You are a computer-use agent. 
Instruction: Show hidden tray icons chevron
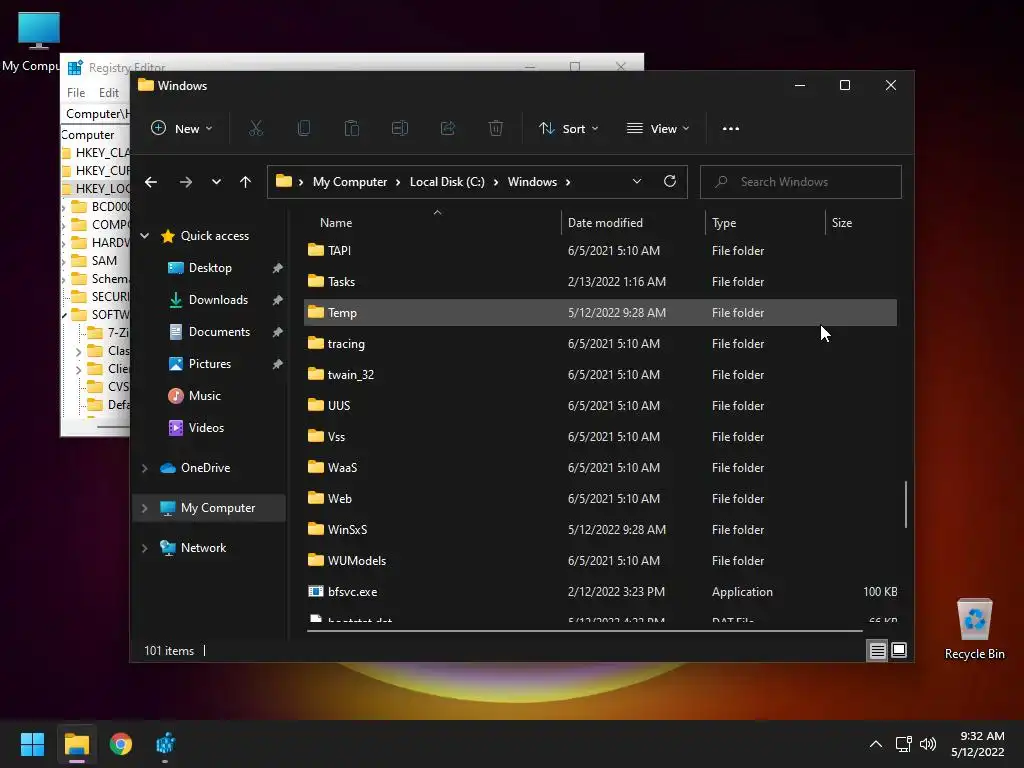click(876, 744)
